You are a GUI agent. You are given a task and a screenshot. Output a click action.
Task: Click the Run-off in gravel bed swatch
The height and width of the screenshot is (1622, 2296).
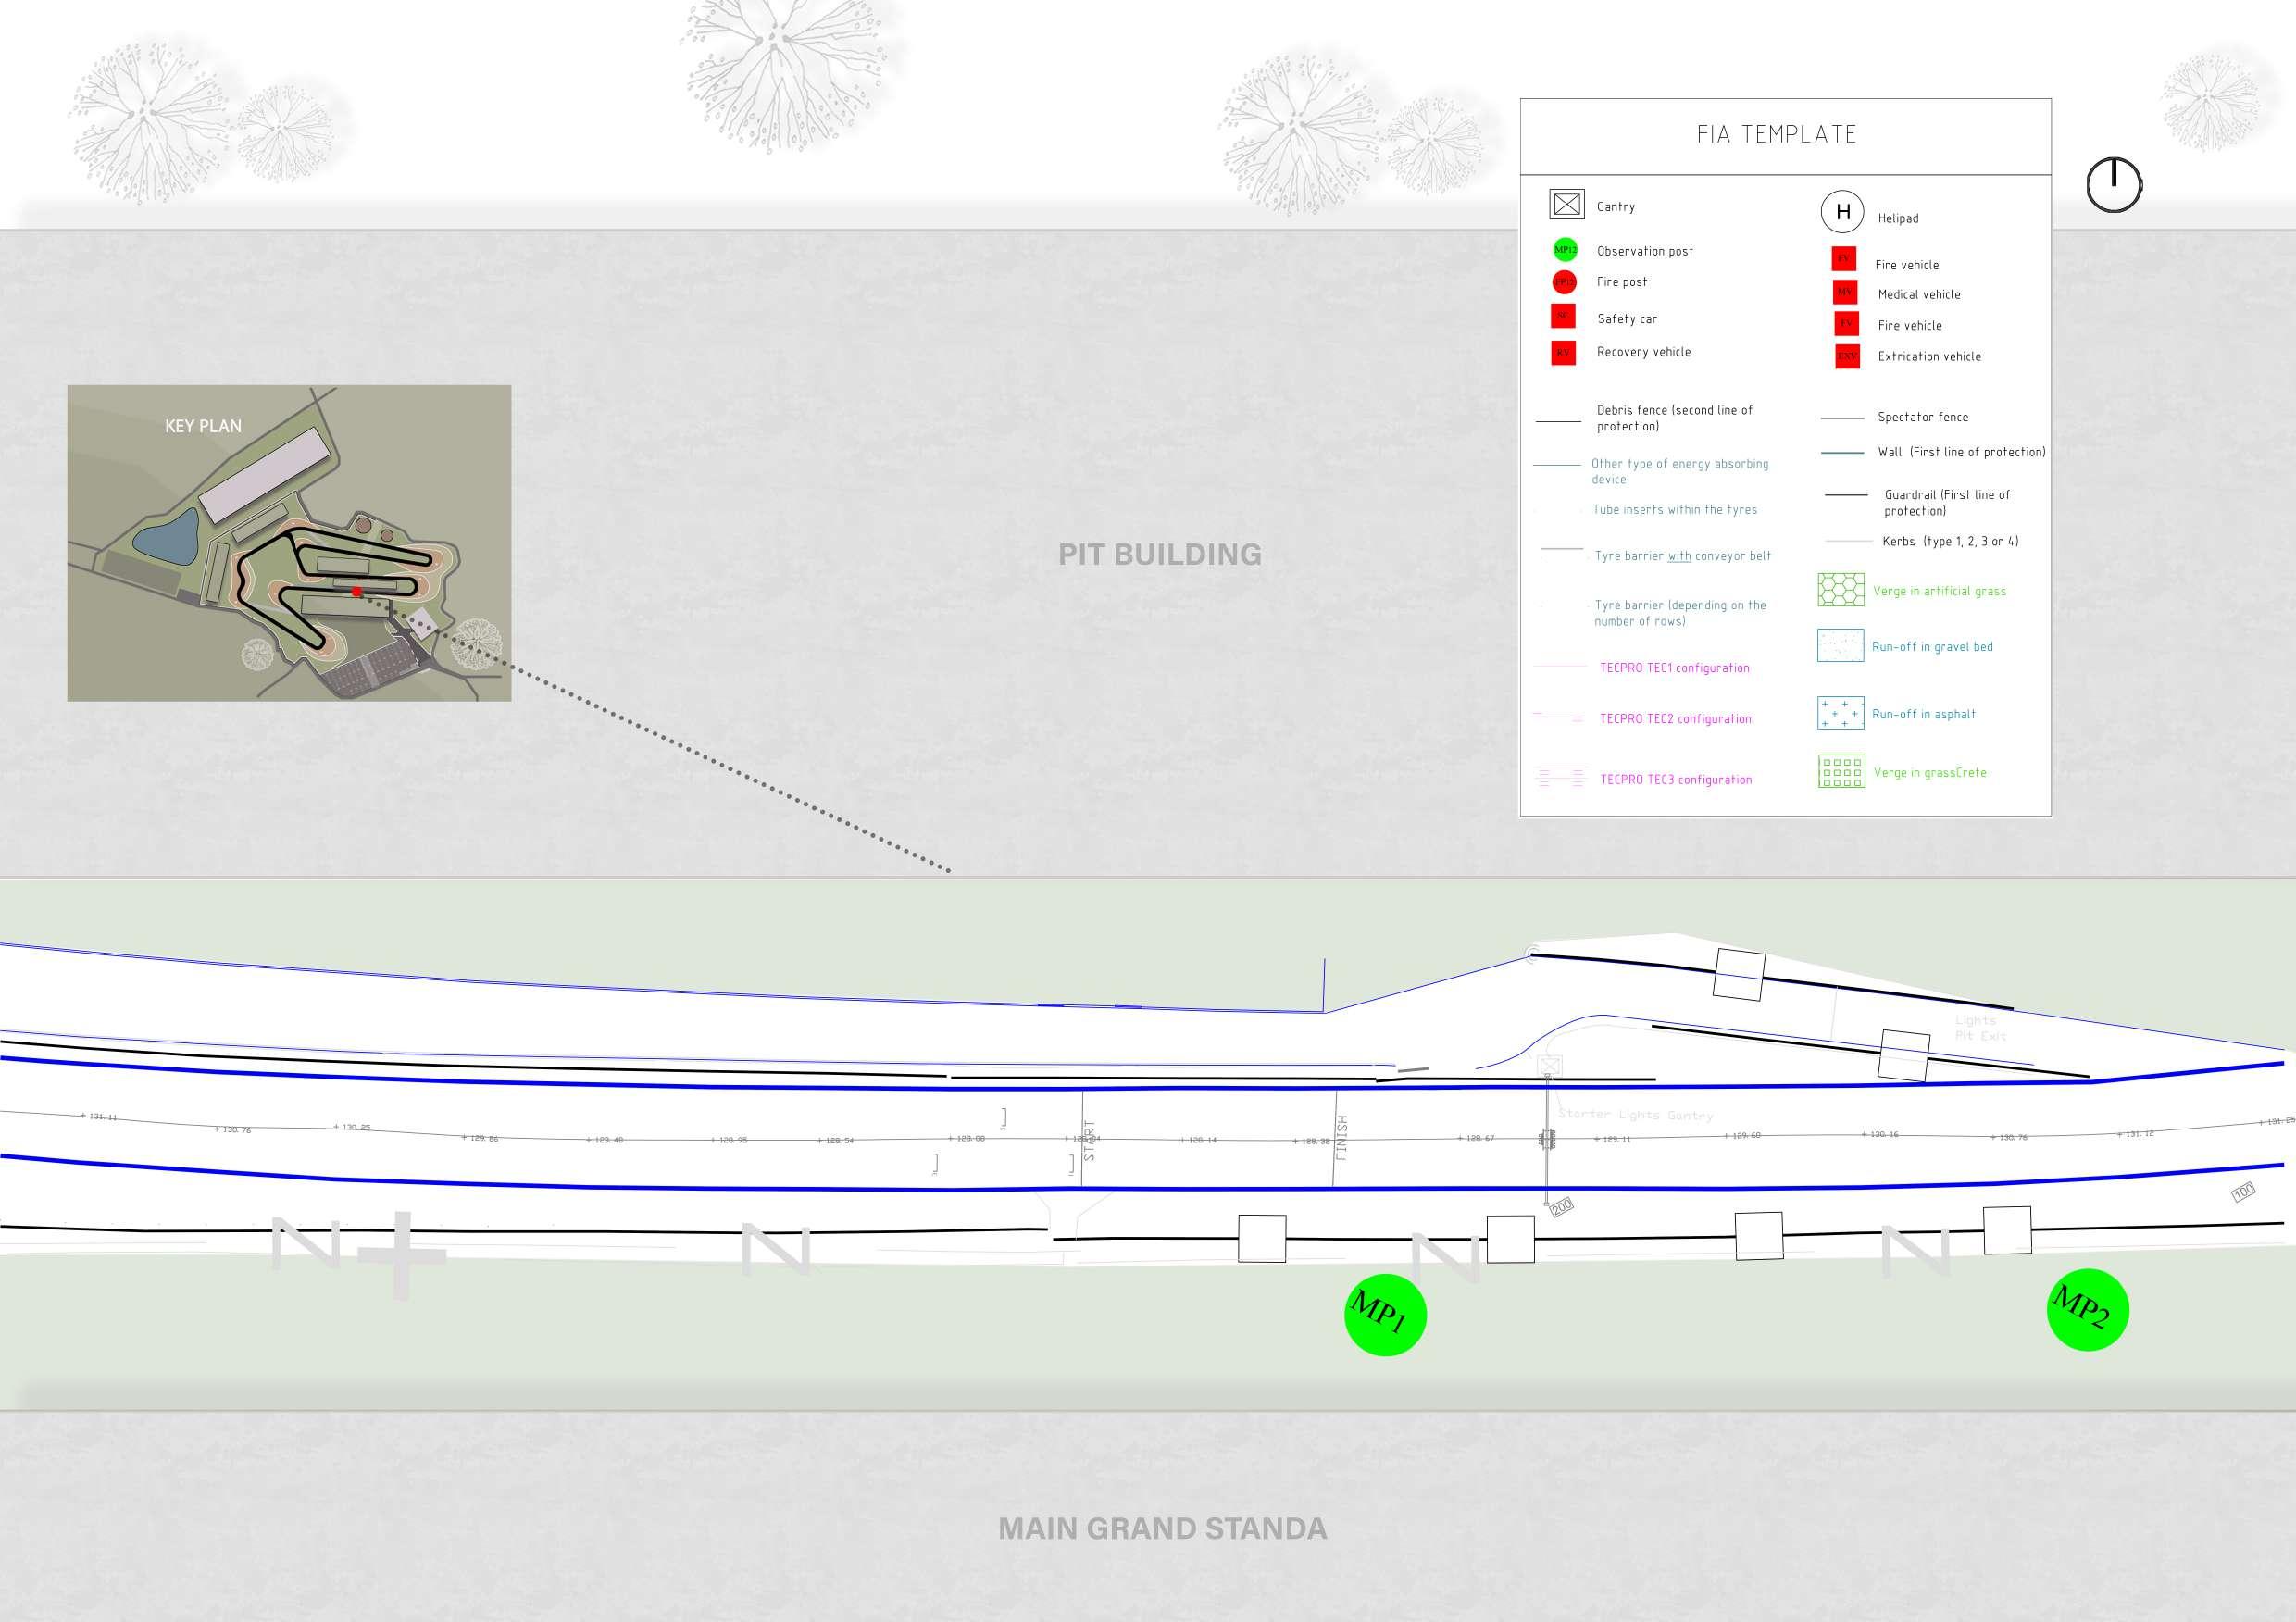coord(1840,646)
